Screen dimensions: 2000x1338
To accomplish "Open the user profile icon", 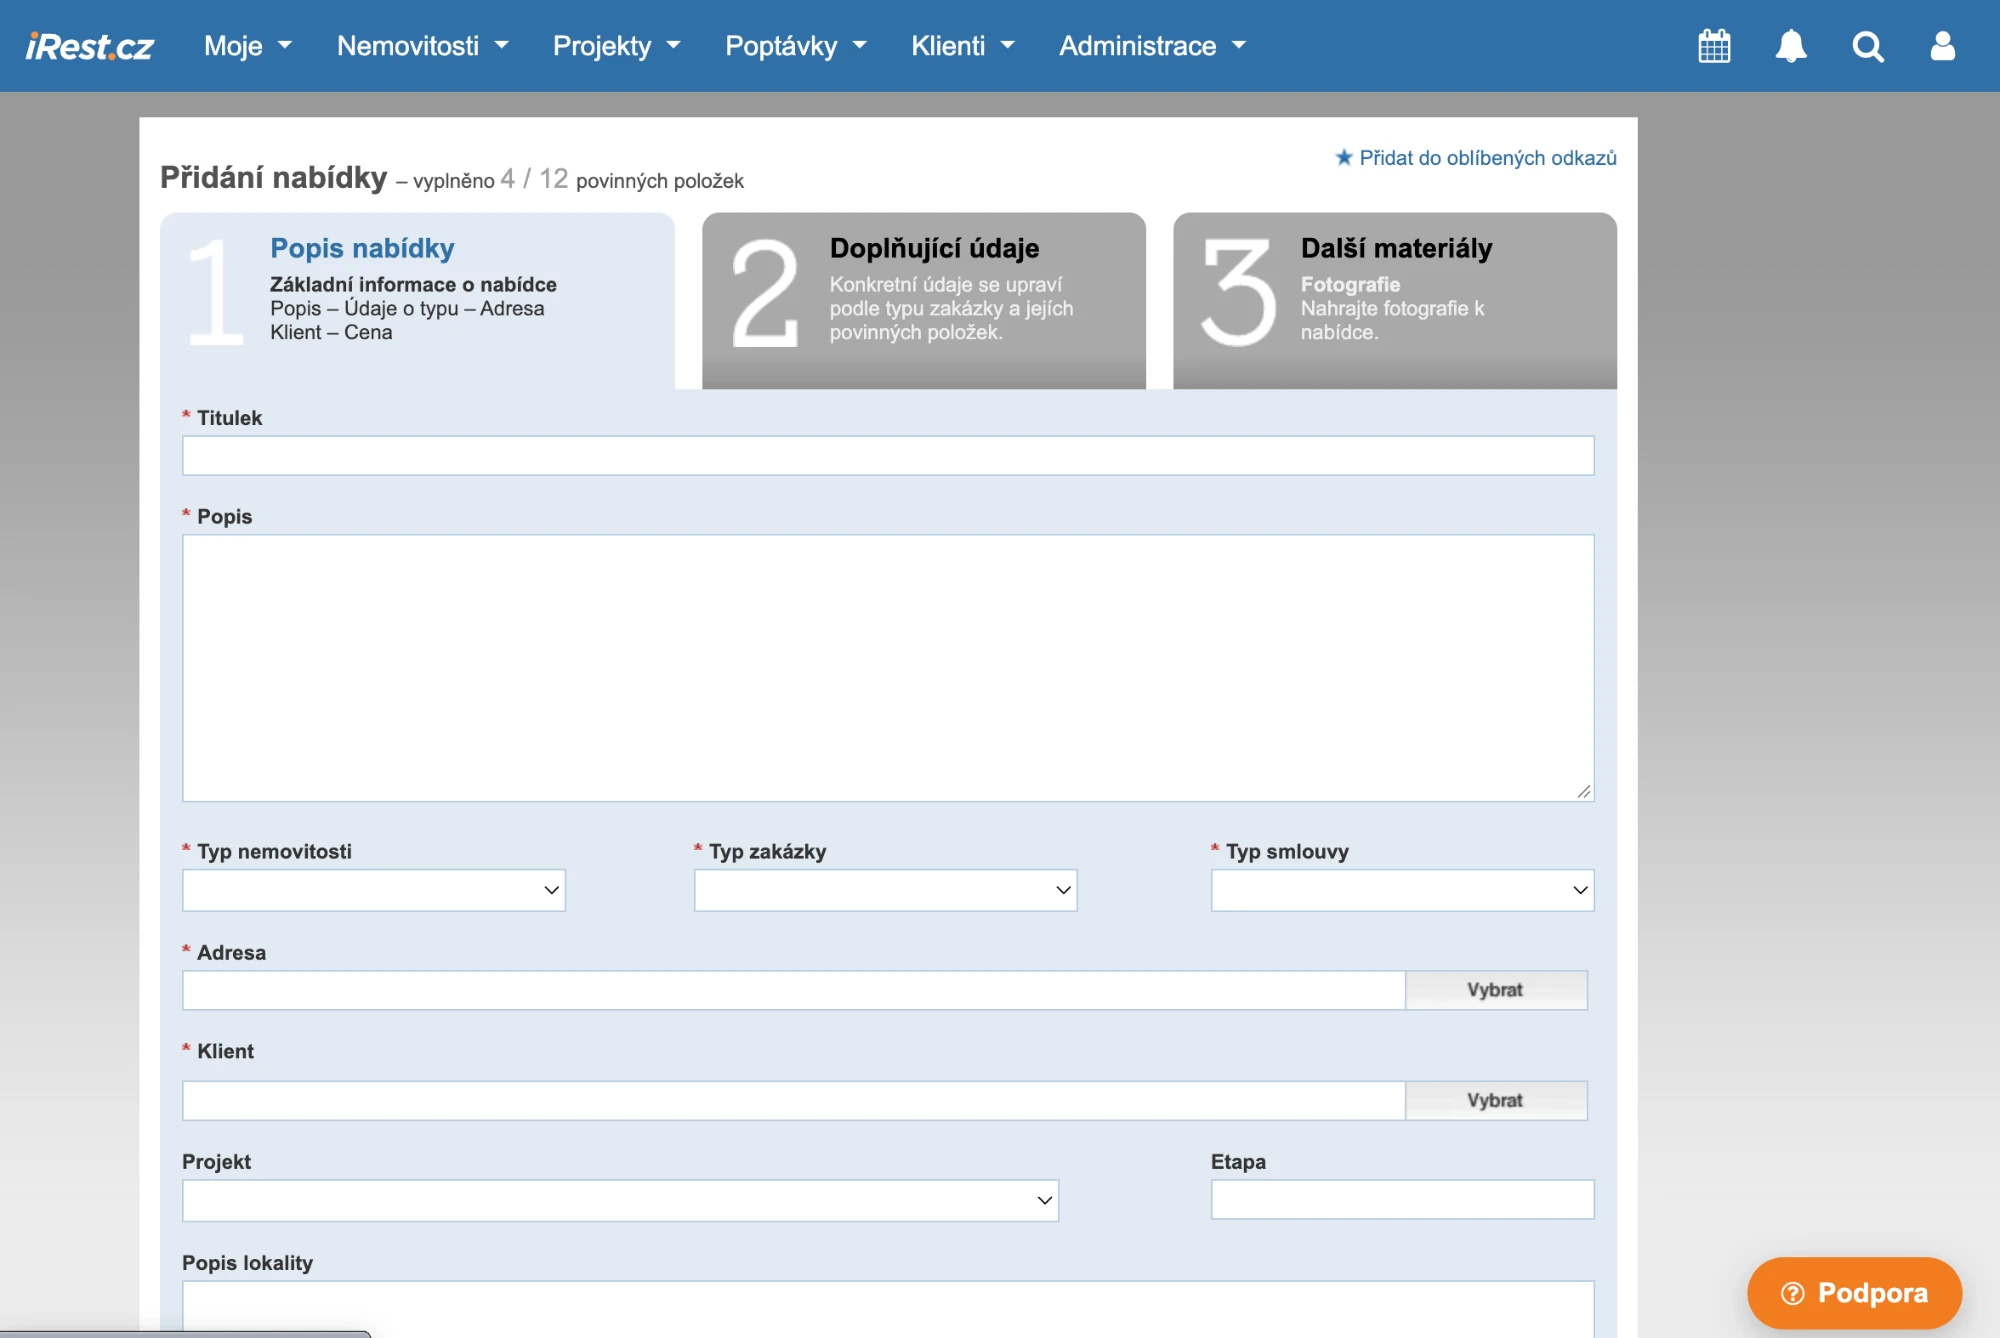I will [1942, 46].
